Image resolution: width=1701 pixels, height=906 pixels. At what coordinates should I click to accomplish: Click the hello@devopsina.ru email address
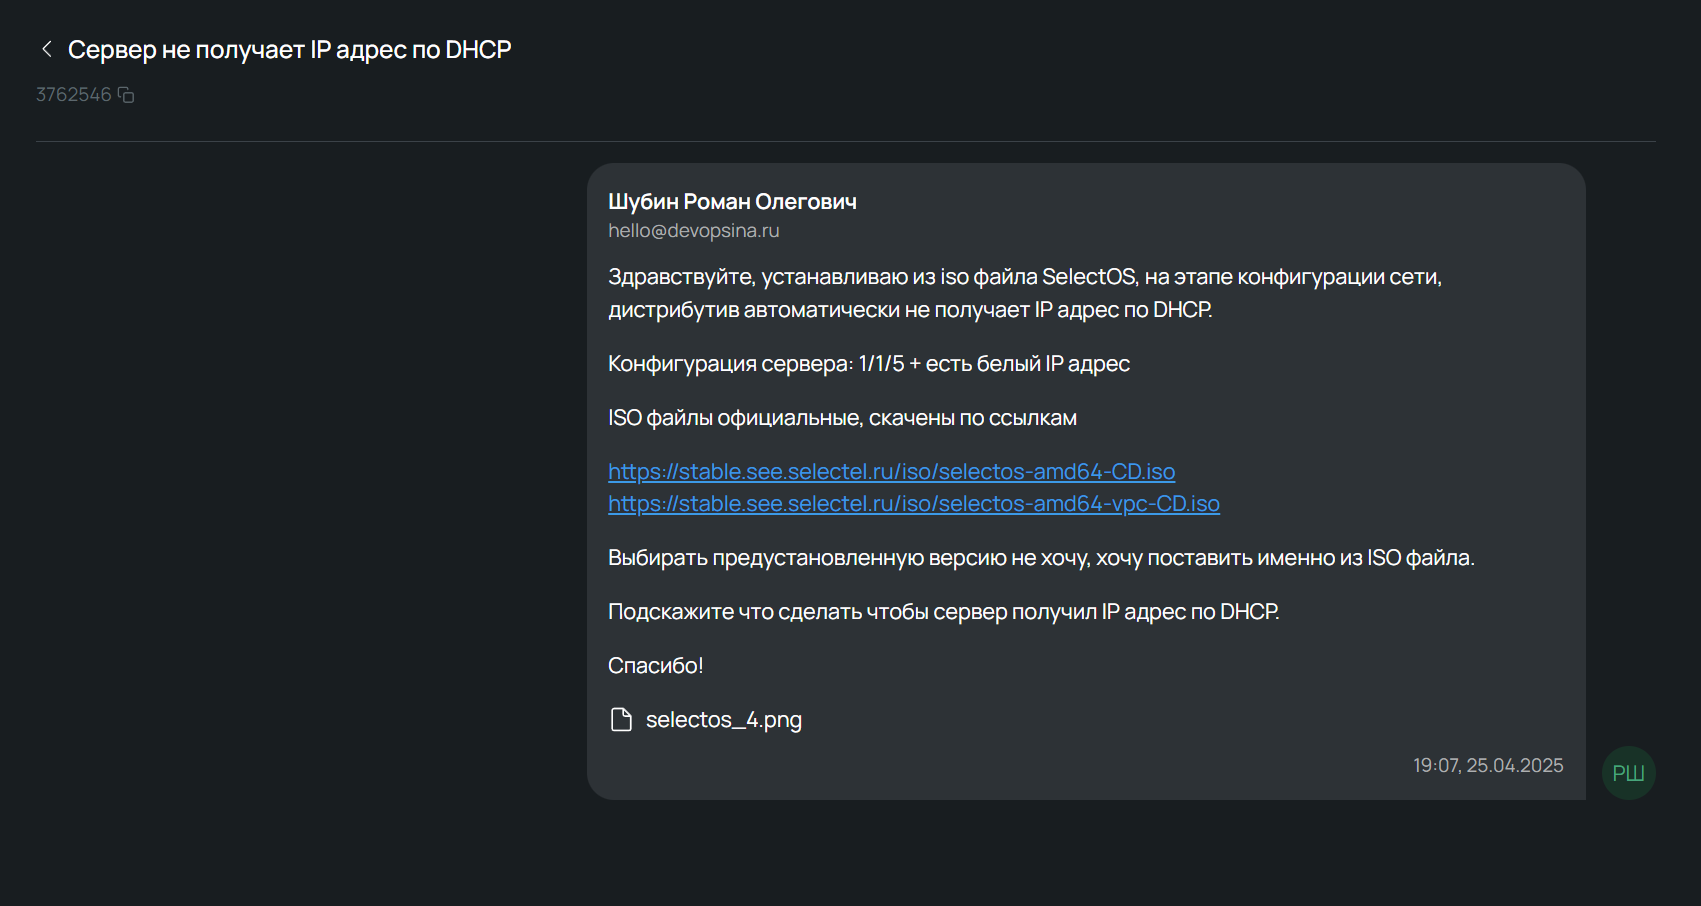[693, 231]
